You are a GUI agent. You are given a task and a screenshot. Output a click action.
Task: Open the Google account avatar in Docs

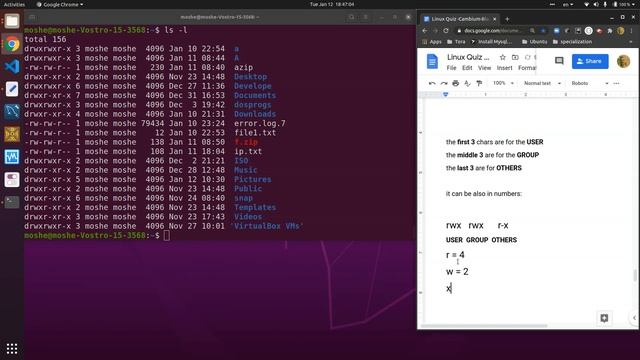click(x=623, y=61)
